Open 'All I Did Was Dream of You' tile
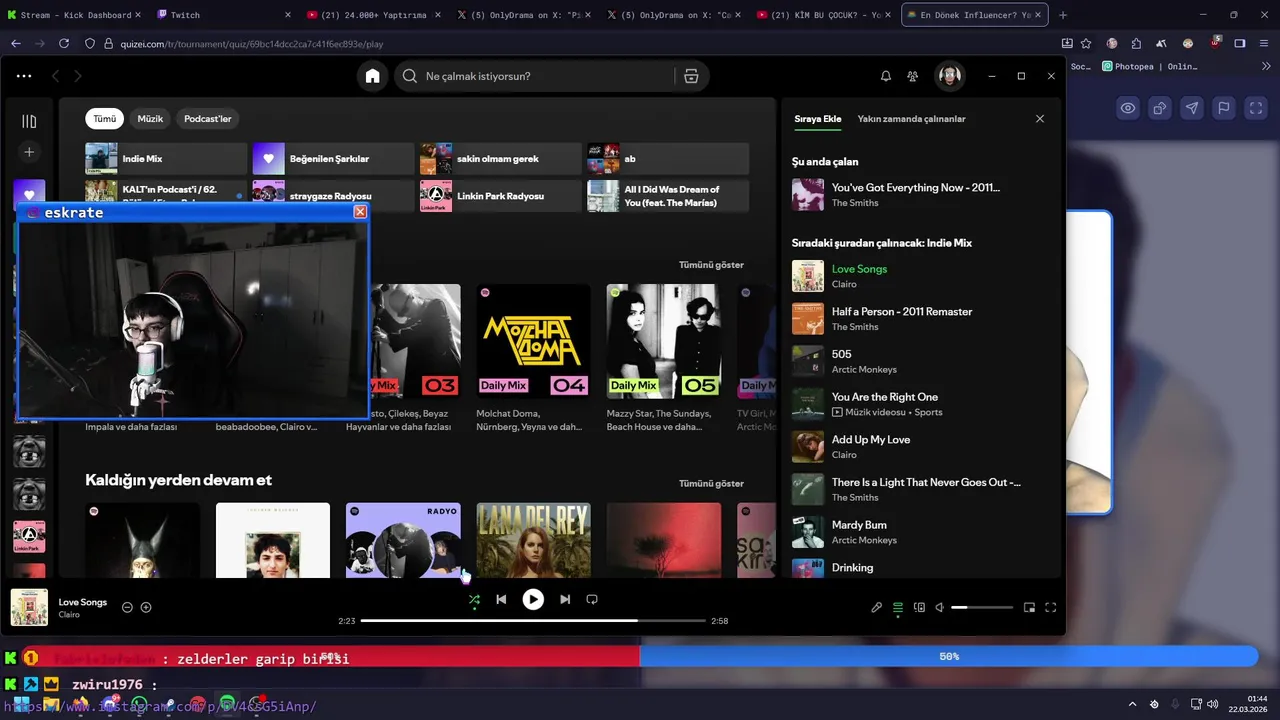The height and width of the screenshot is (720, 1280). click(x=668, y=196)
